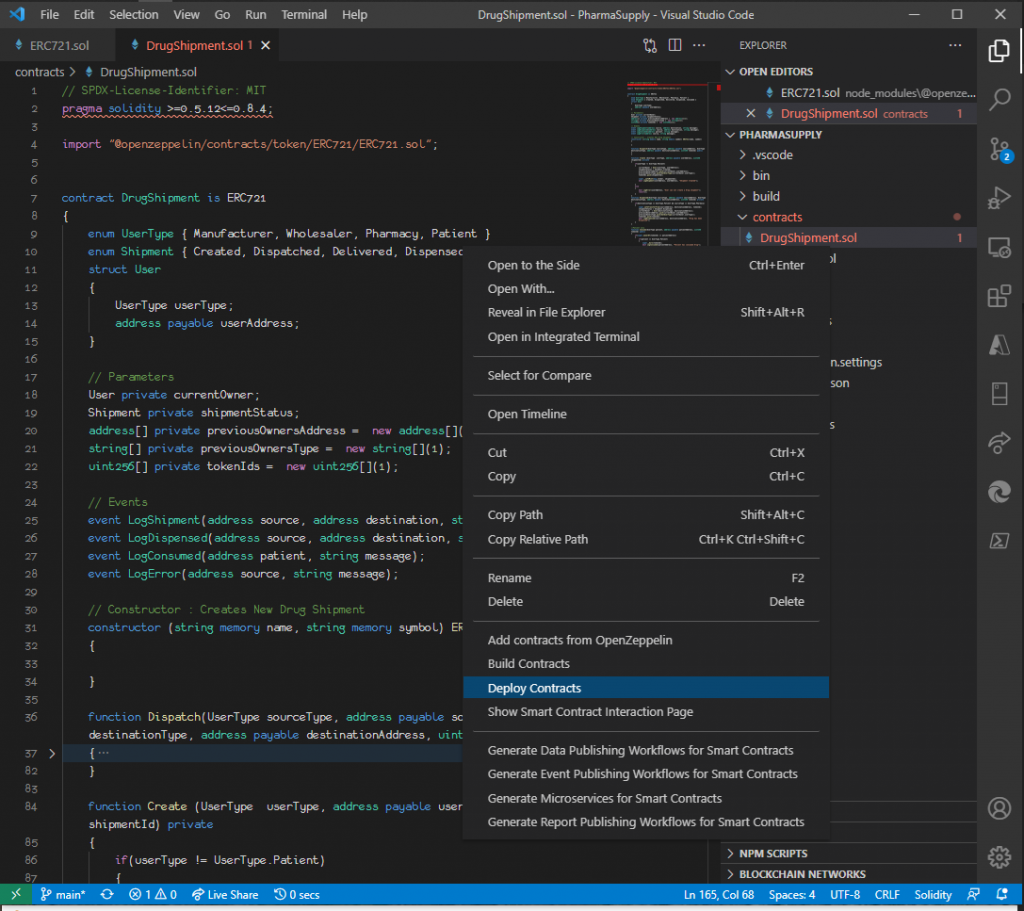Image resolution: width=1024 pixels, height=911 pixels.
Task: Open the Manage gear icon
Action: (x=999, y=857)
